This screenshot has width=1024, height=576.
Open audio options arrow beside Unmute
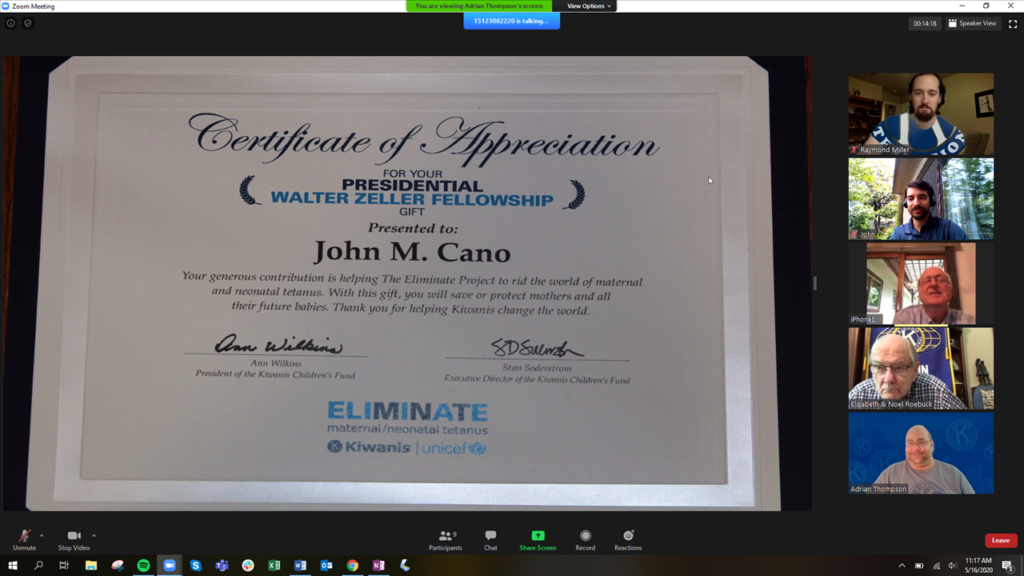tap(42, 536)
